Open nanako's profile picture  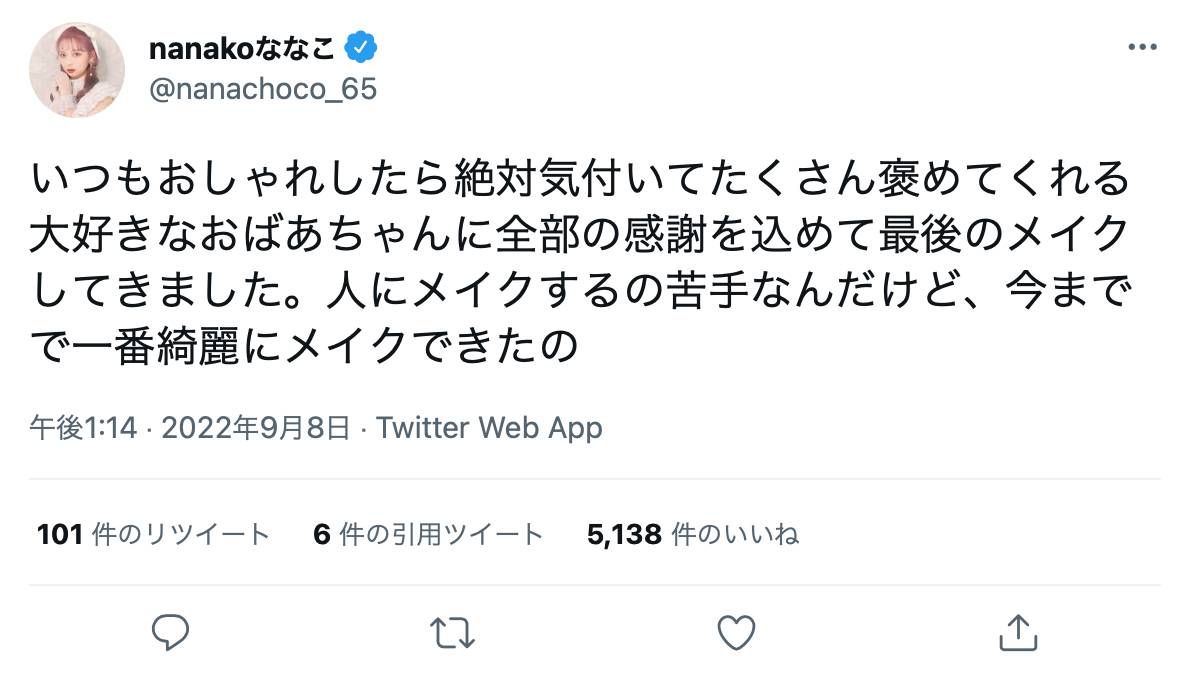[76, 70]
